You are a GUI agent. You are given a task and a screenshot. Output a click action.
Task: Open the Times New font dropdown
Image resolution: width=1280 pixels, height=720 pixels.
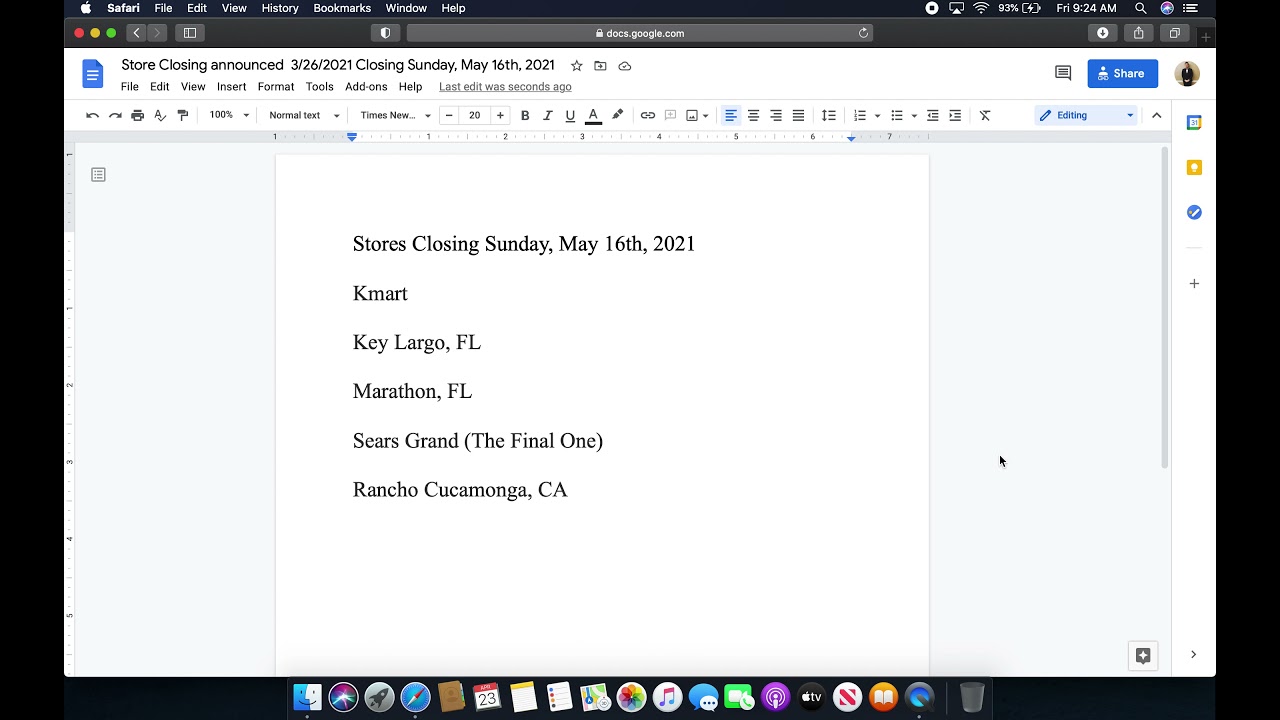pyautogui.click(x=395, y=115)
